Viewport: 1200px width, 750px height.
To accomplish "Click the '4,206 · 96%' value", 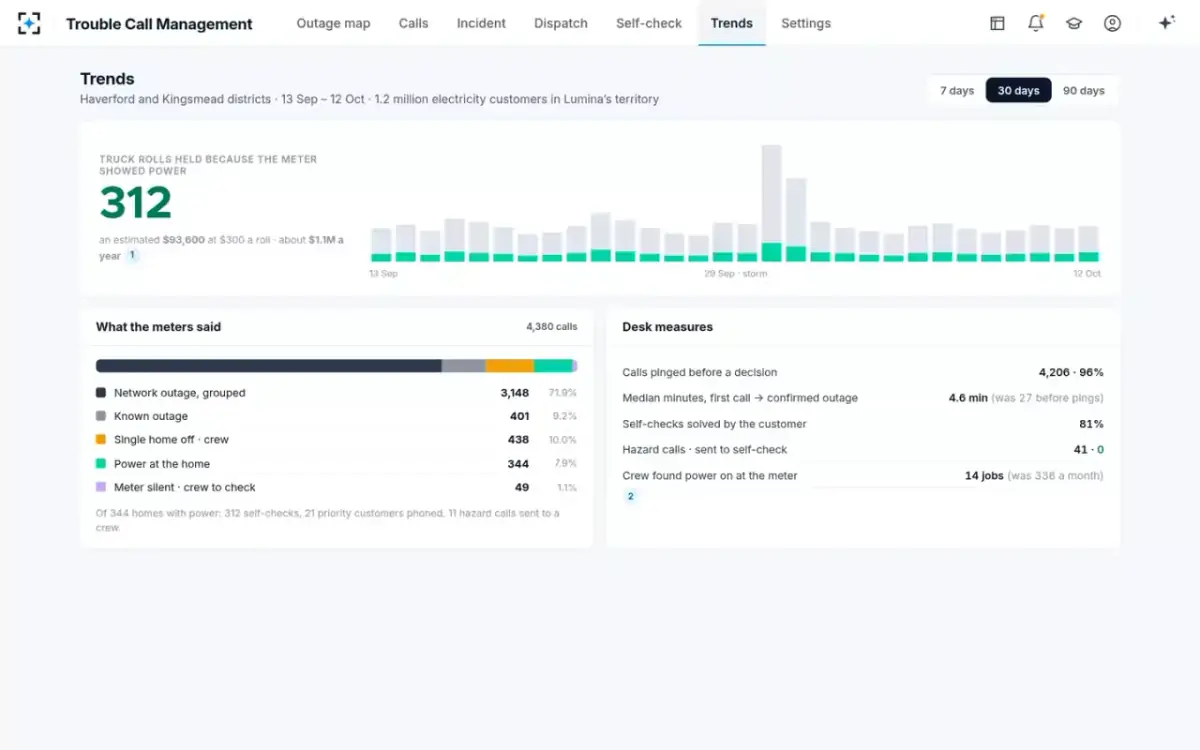I will pyautogui.click(x=1071, y=372).
